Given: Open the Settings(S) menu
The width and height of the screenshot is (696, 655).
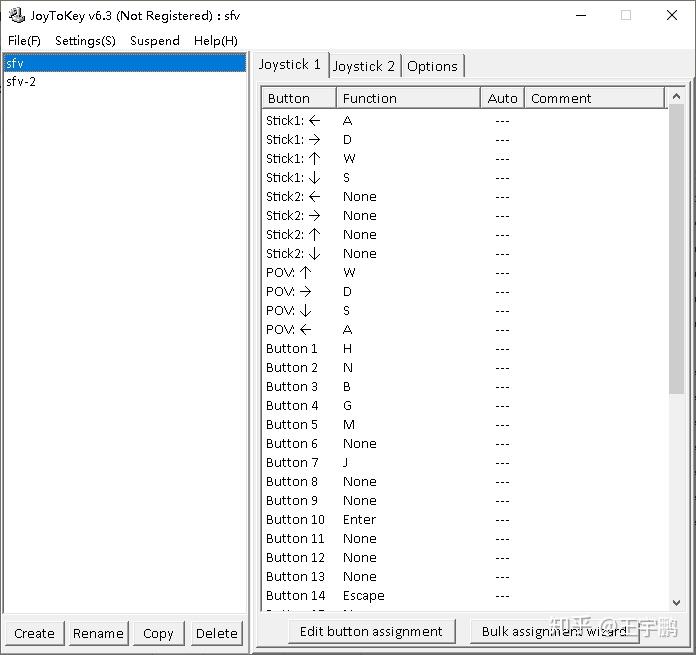Looking at the screenshot, I should (x=85, y=41).
